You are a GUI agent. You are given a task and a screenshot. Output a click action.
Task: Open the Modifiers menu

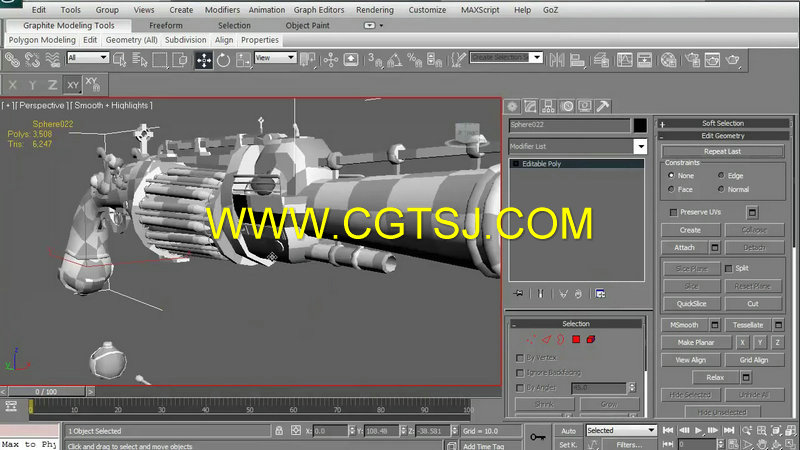[222, 10]
